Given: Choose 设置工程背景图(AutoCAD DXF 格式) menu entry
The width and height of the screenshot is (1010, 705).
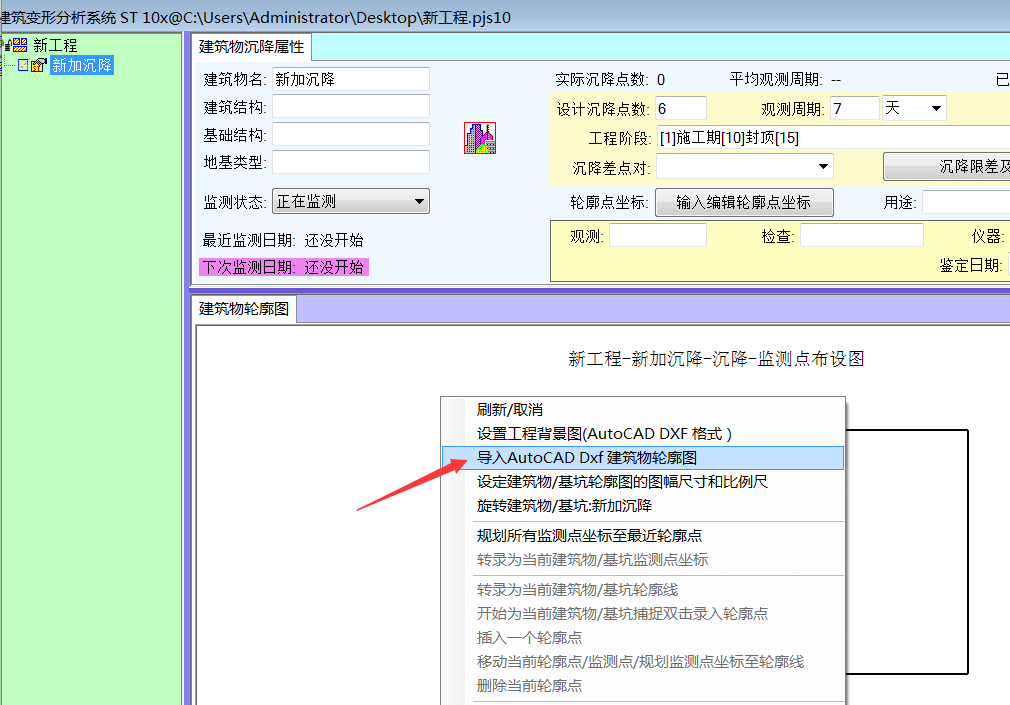Looking at the screenshot, I should click(x=604, y=434).
